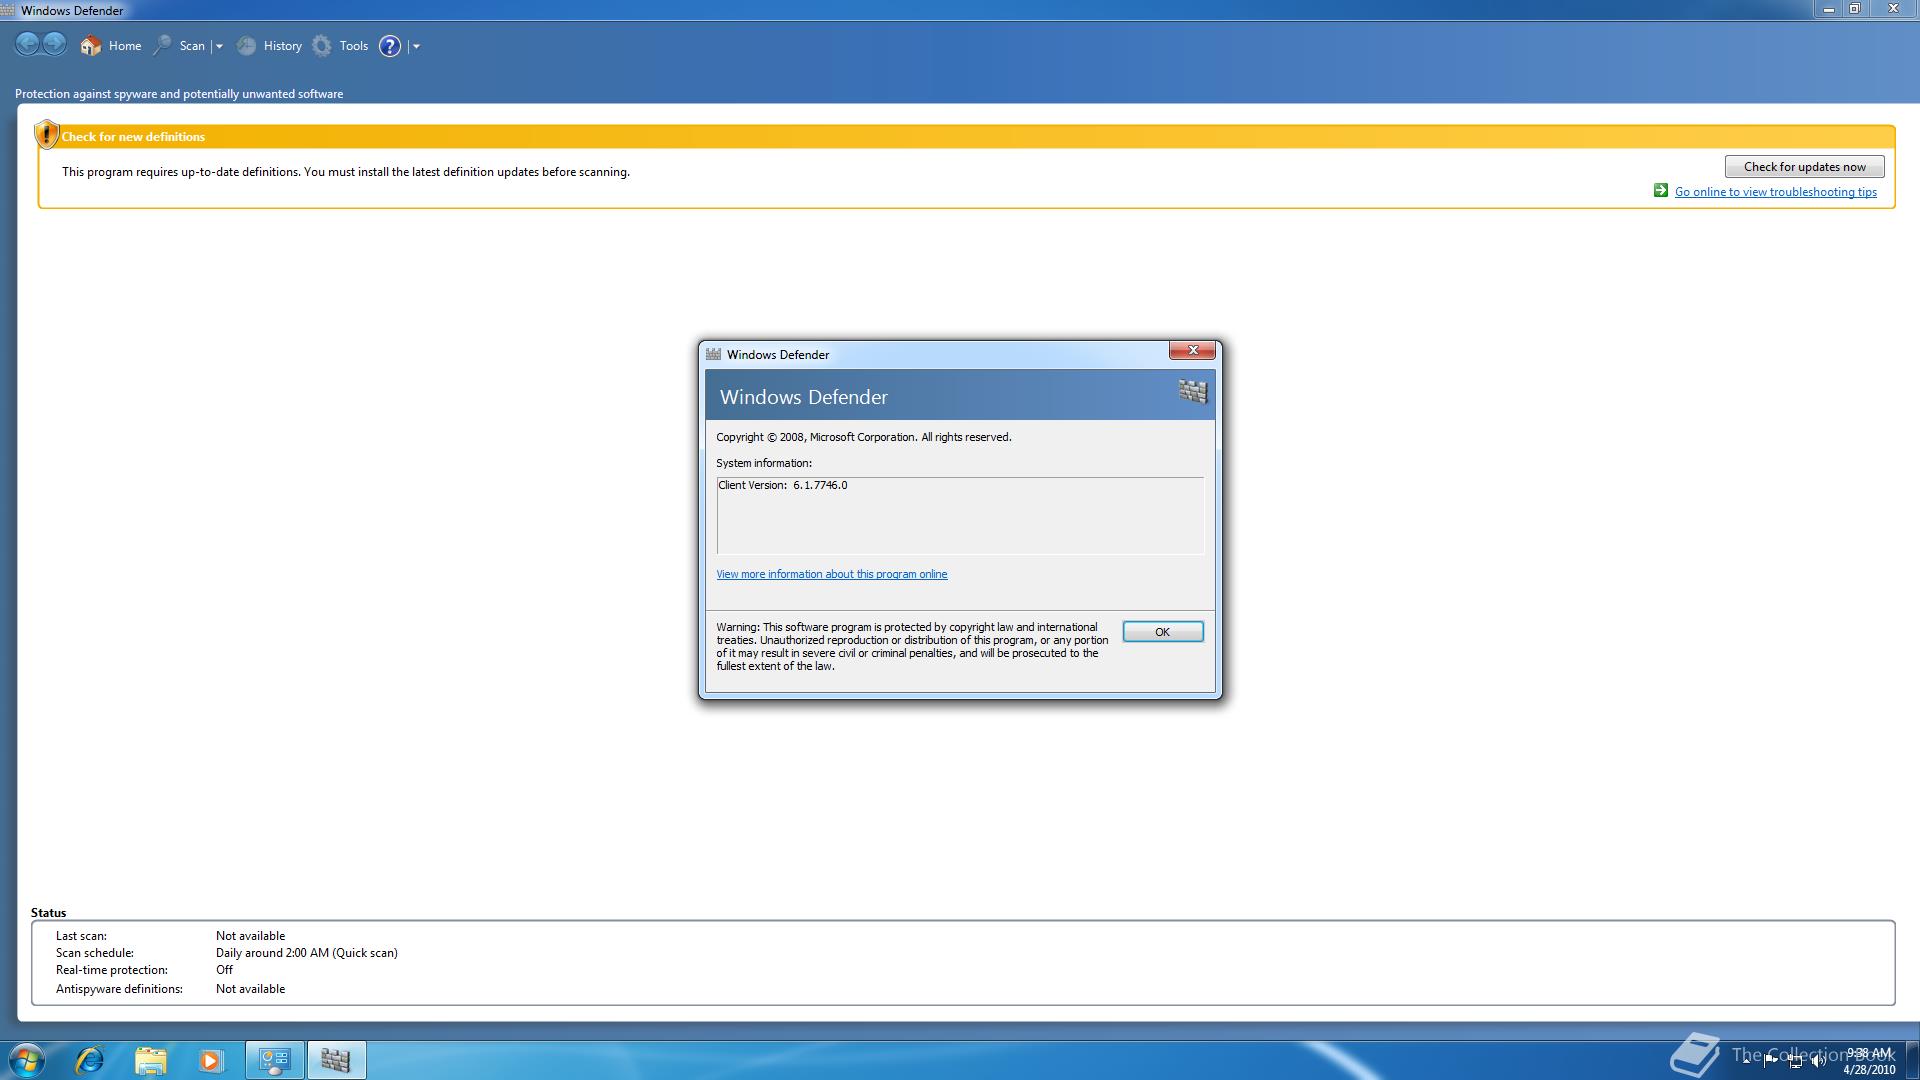Open the taskbar clock showing 4/28/2010
The width and height of the screenshot is (1920, 1080).
pos(1869,1061)
